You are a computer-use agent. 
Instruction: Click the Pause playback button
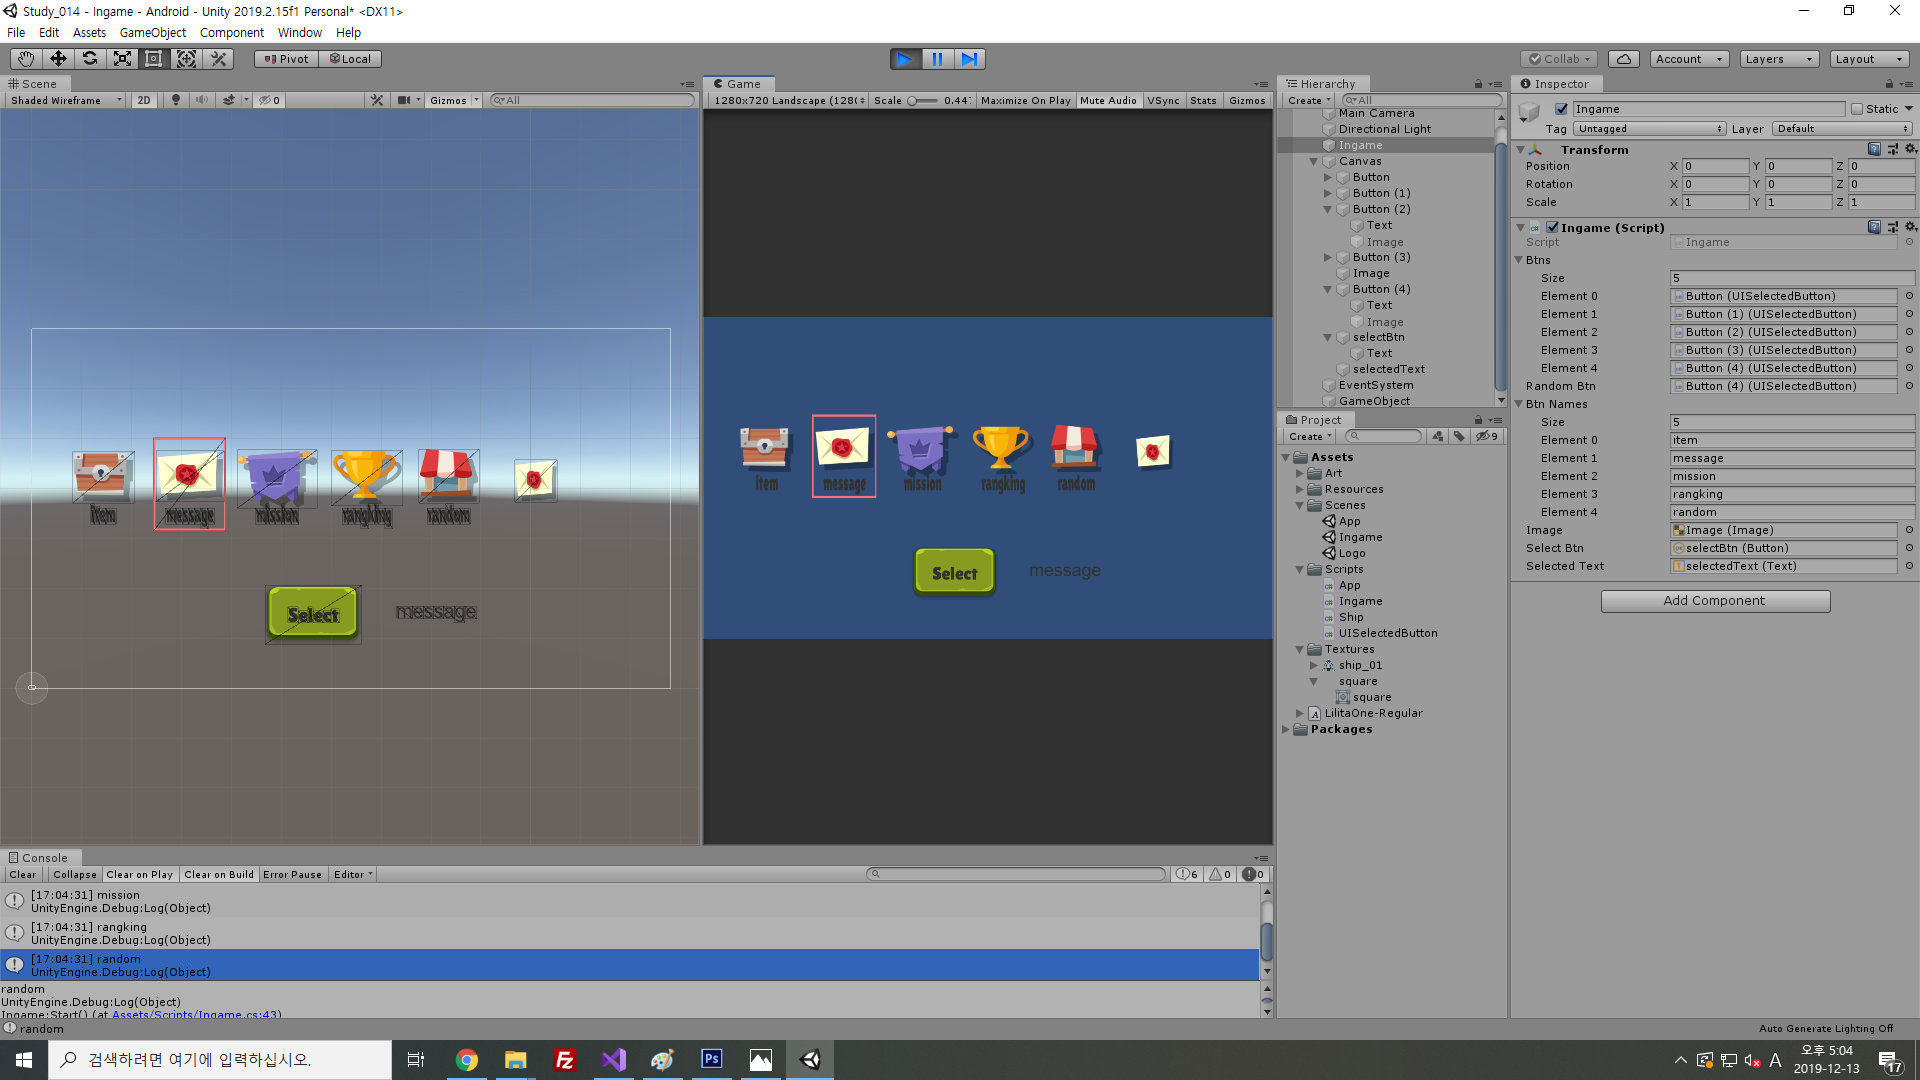937,59
